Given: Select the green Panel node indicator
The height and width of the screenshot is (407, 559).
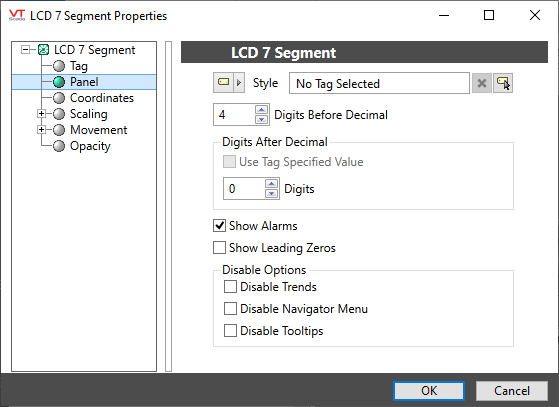Looking at the screenshot, I should tap(59, 82).
